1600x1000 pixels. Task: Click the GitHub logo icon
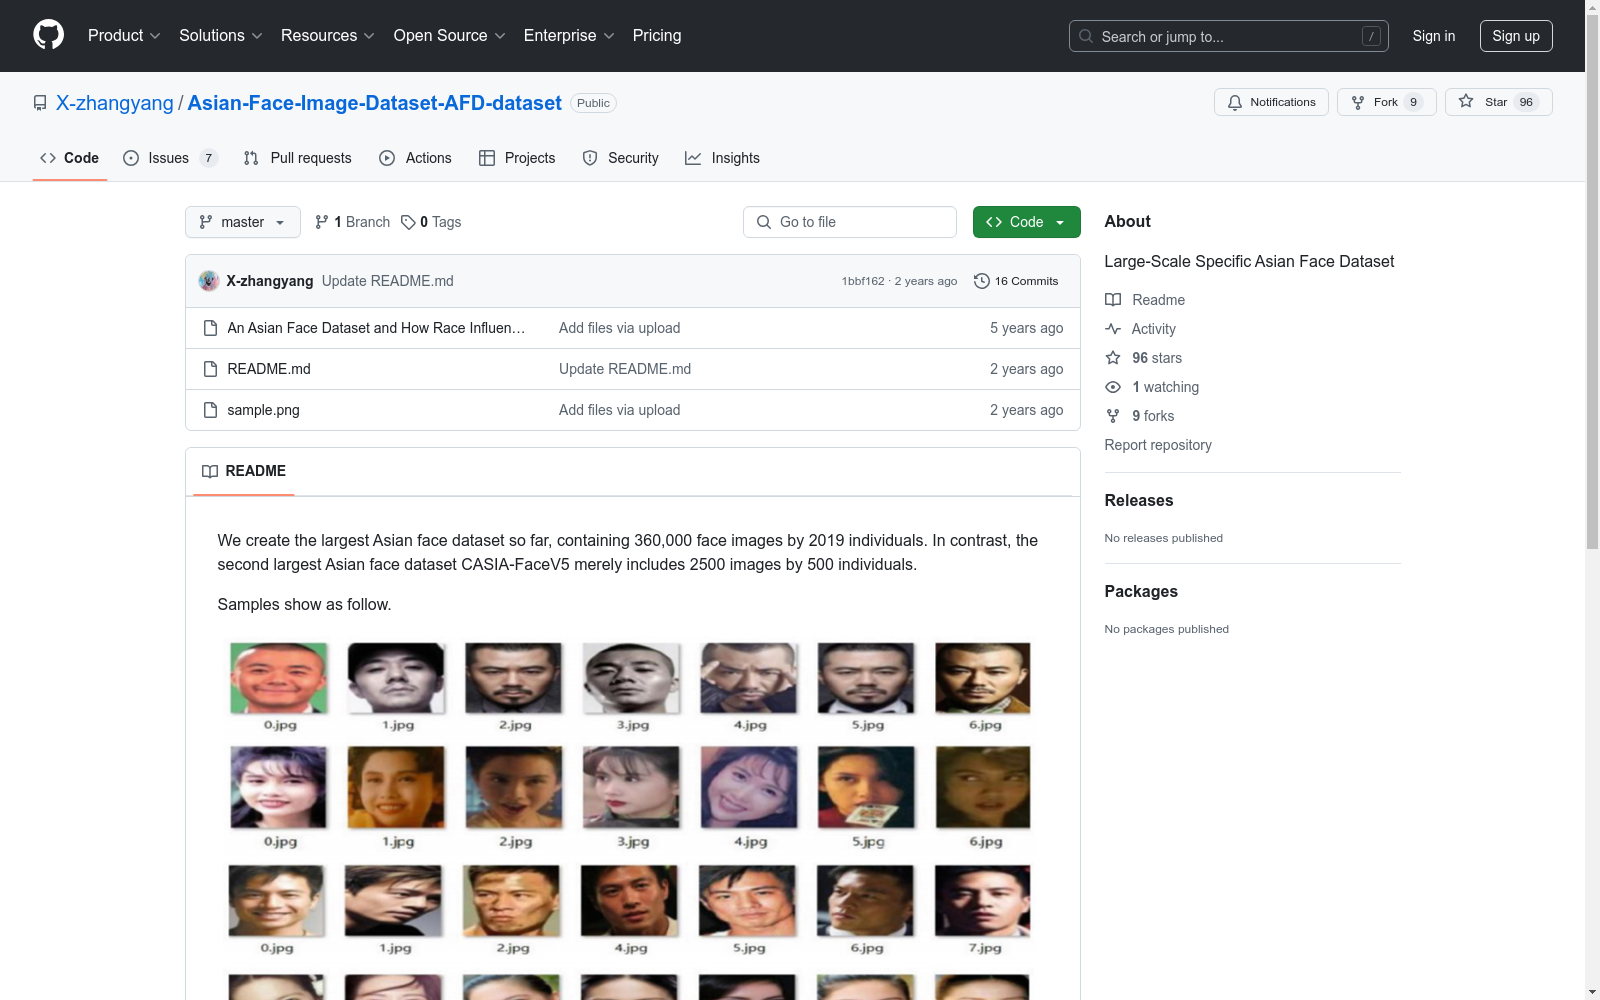(x=48, y=35)
